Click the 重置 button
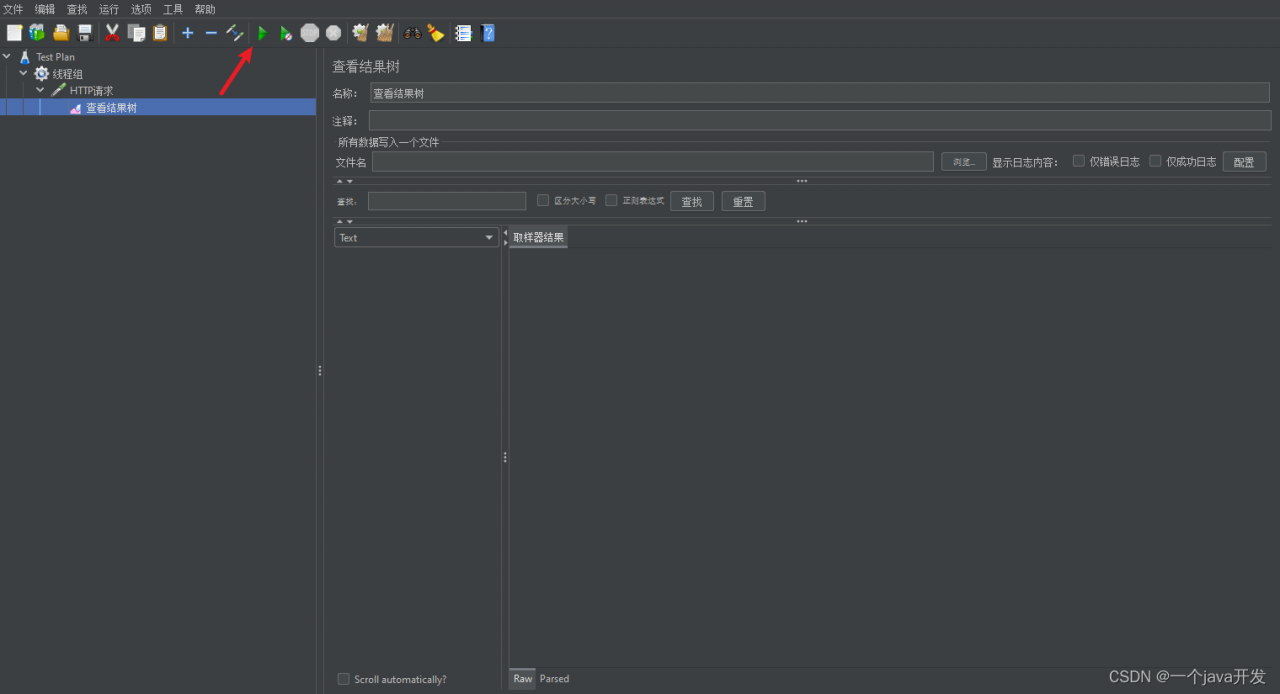Image resolution: width=1280 pixels, height=694 pixels. 743,201
